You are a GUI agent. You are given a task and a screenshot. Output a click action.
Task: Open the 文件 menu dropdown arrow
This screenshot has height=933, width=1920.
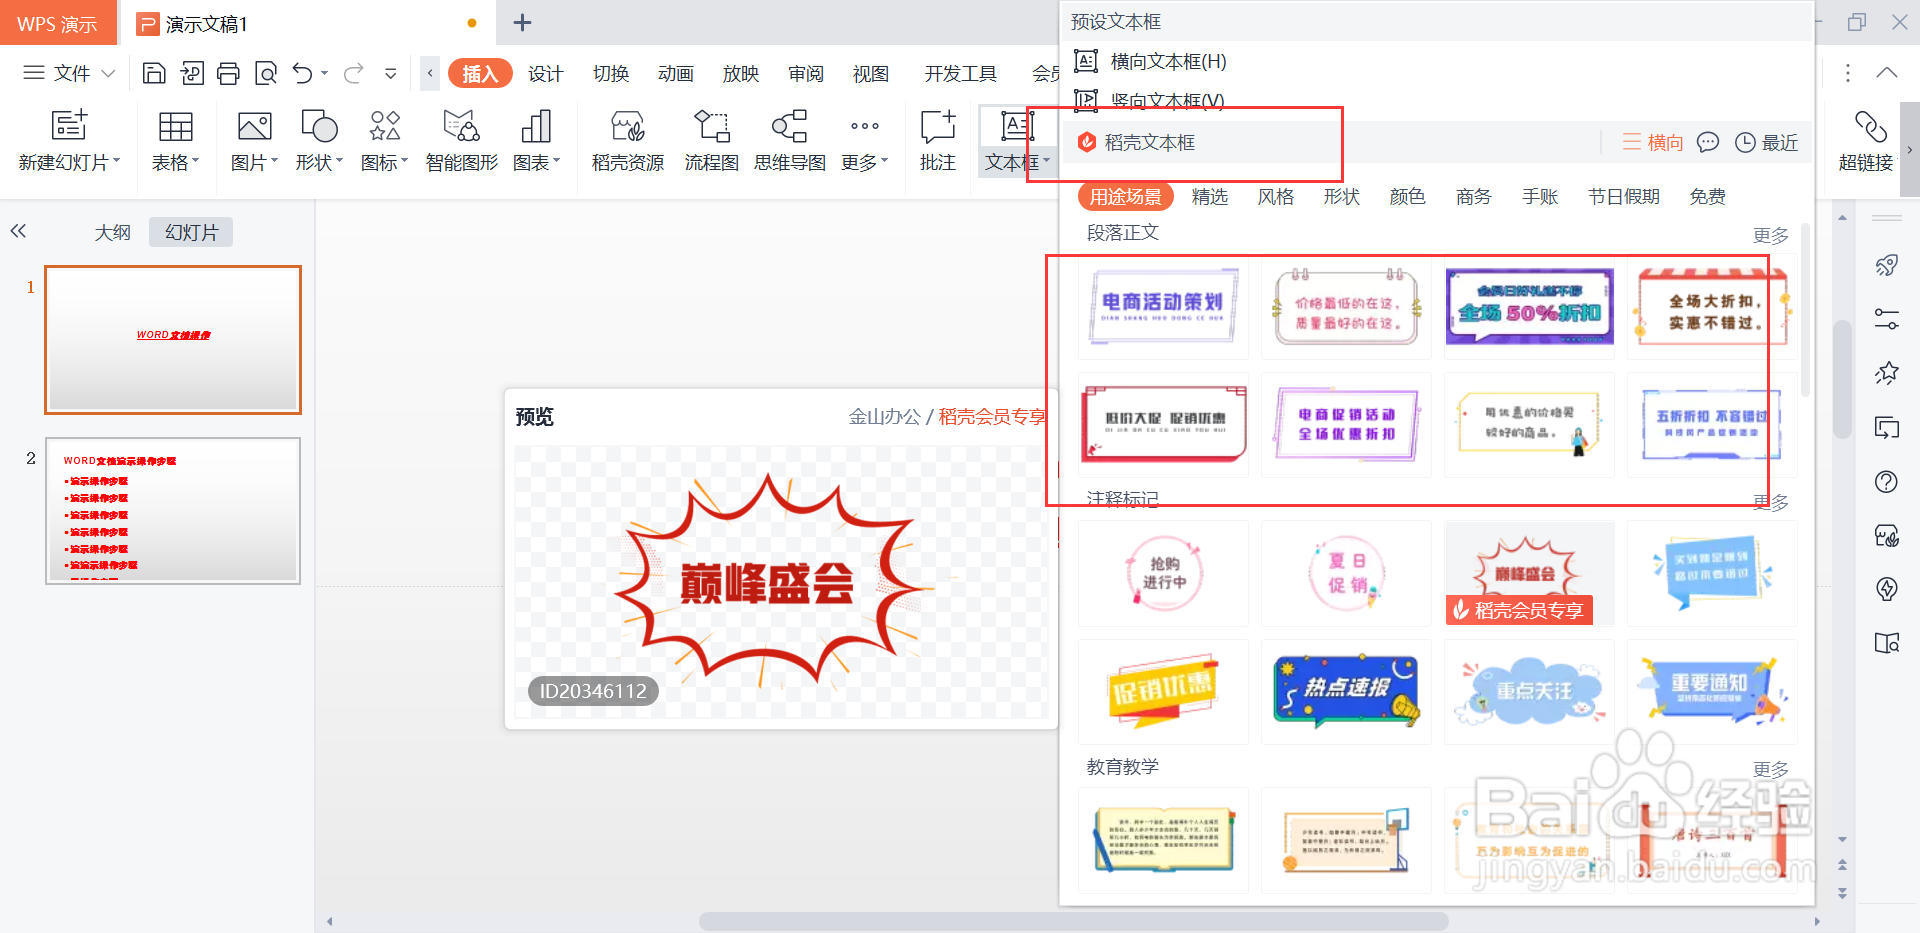click(x=109, y=73)
